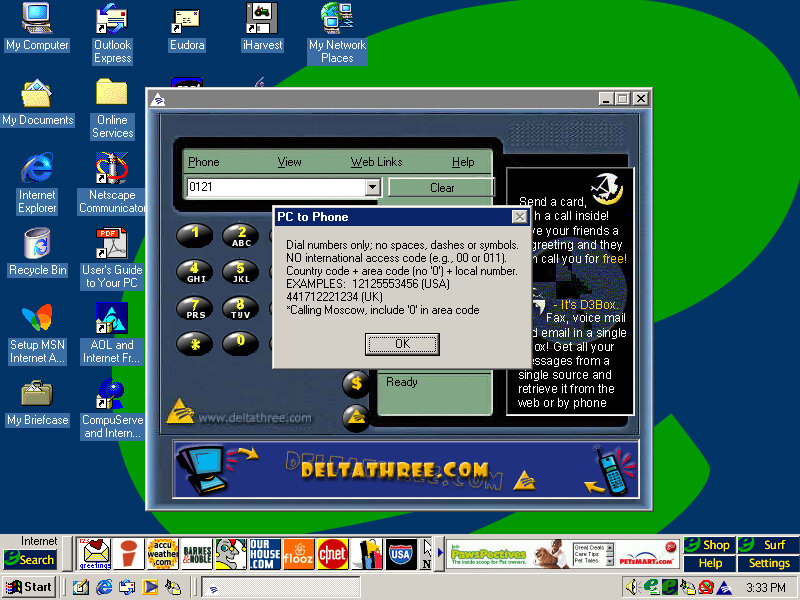Image resolution: width=800 pixels, height=600 pixels.
Task: Open the View menu
Action: pos(289,162)
